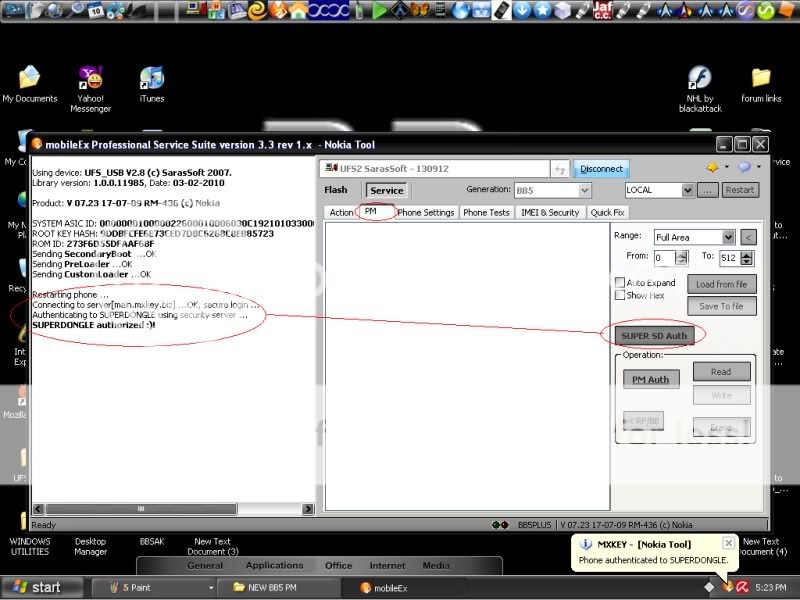Image resolution: width=800 pixels, height=600 pixels.
Task: Enable the Auto Expand checkbox
Action: (x=620, y=282)
